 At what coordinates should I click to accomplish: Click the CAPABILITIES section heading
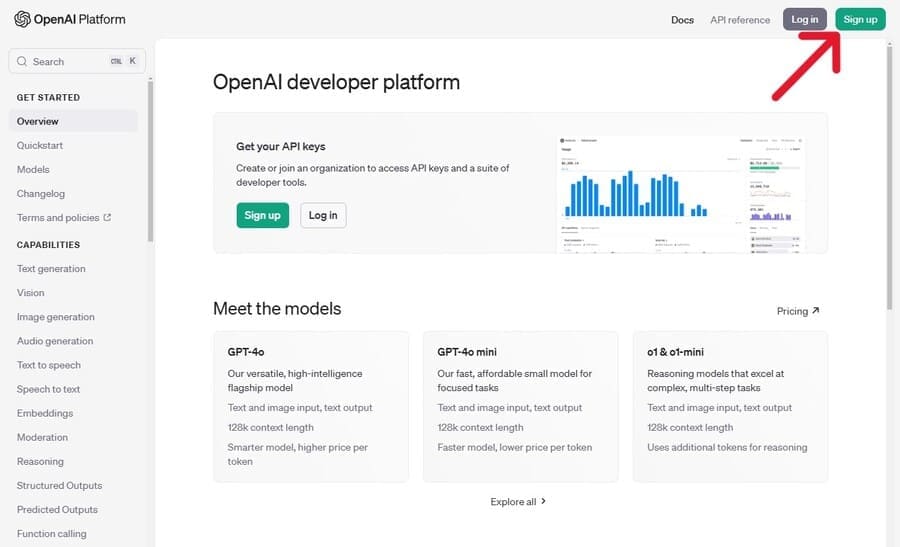point(48,245)
